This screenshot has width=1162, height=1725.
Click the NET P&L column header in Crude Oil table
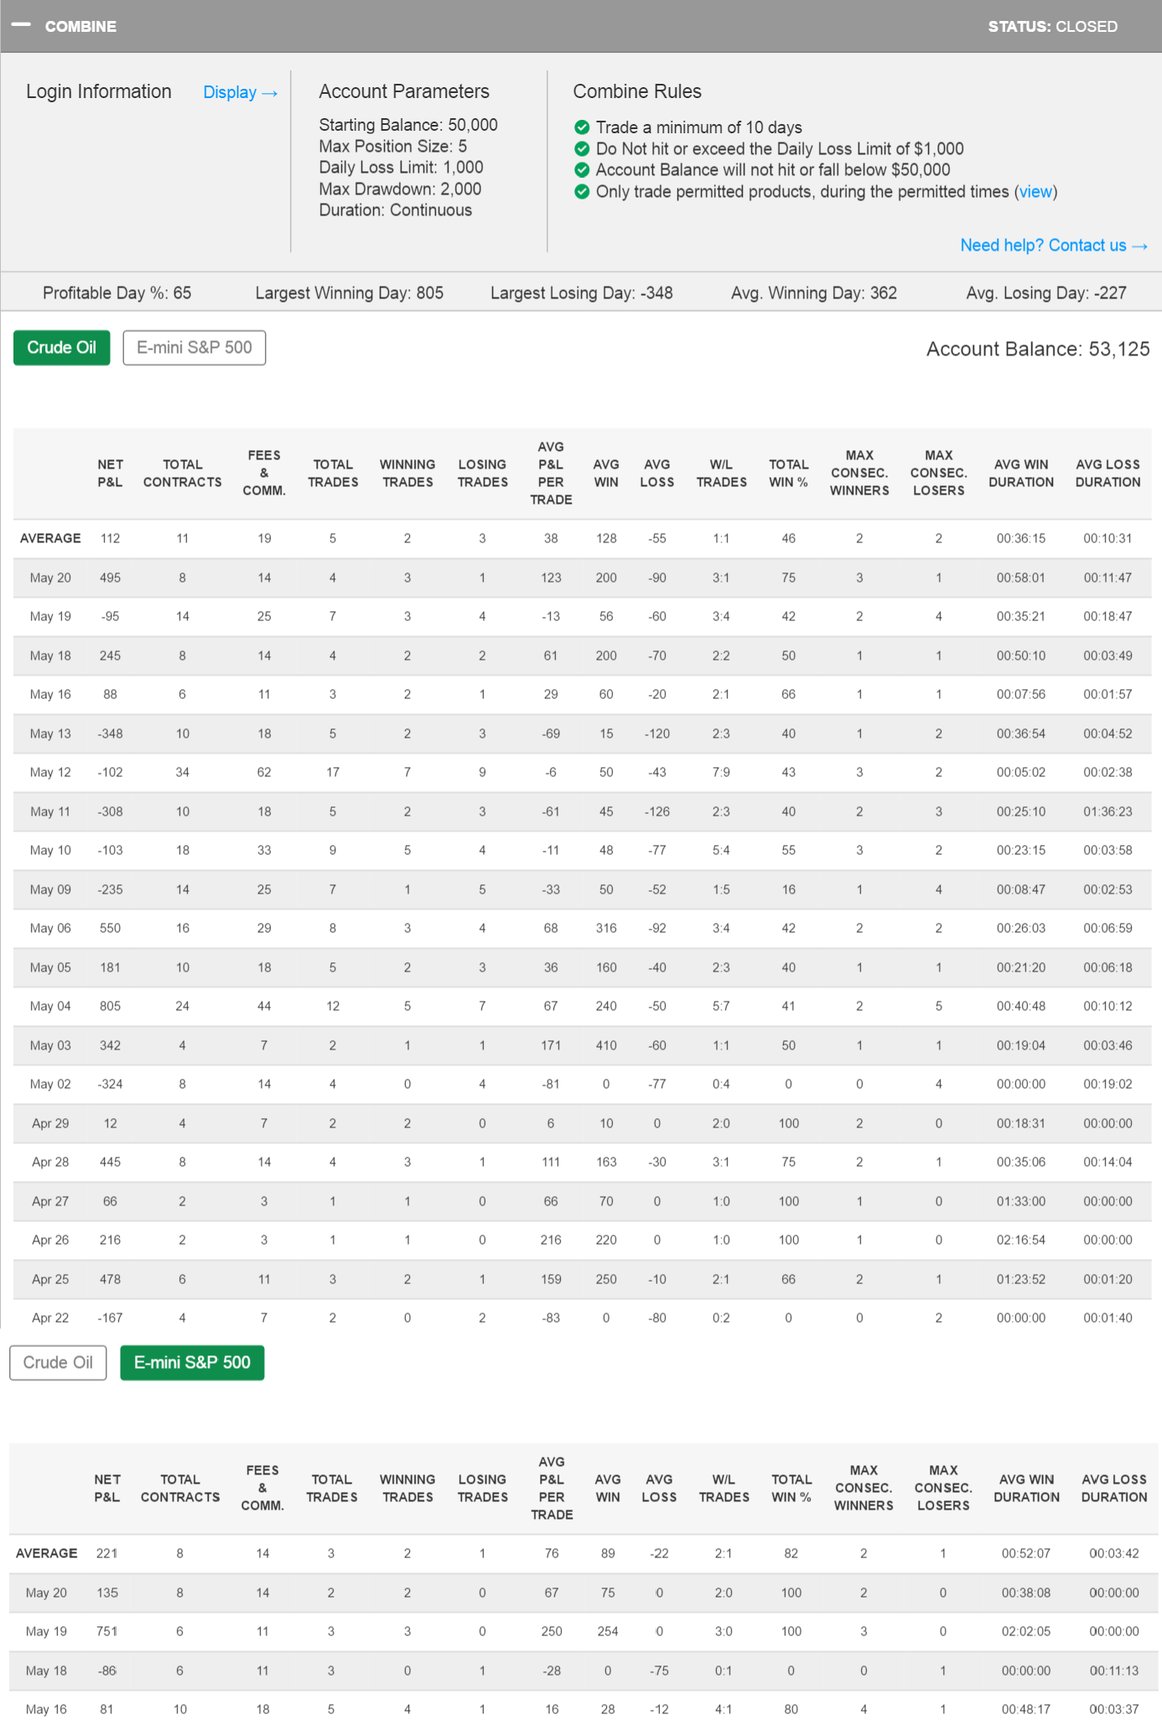click(x=110, y=473)
